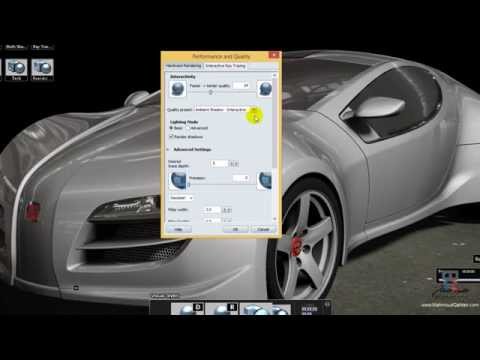Toggle the Render shadows checkbox

click(x=172, y=136)
